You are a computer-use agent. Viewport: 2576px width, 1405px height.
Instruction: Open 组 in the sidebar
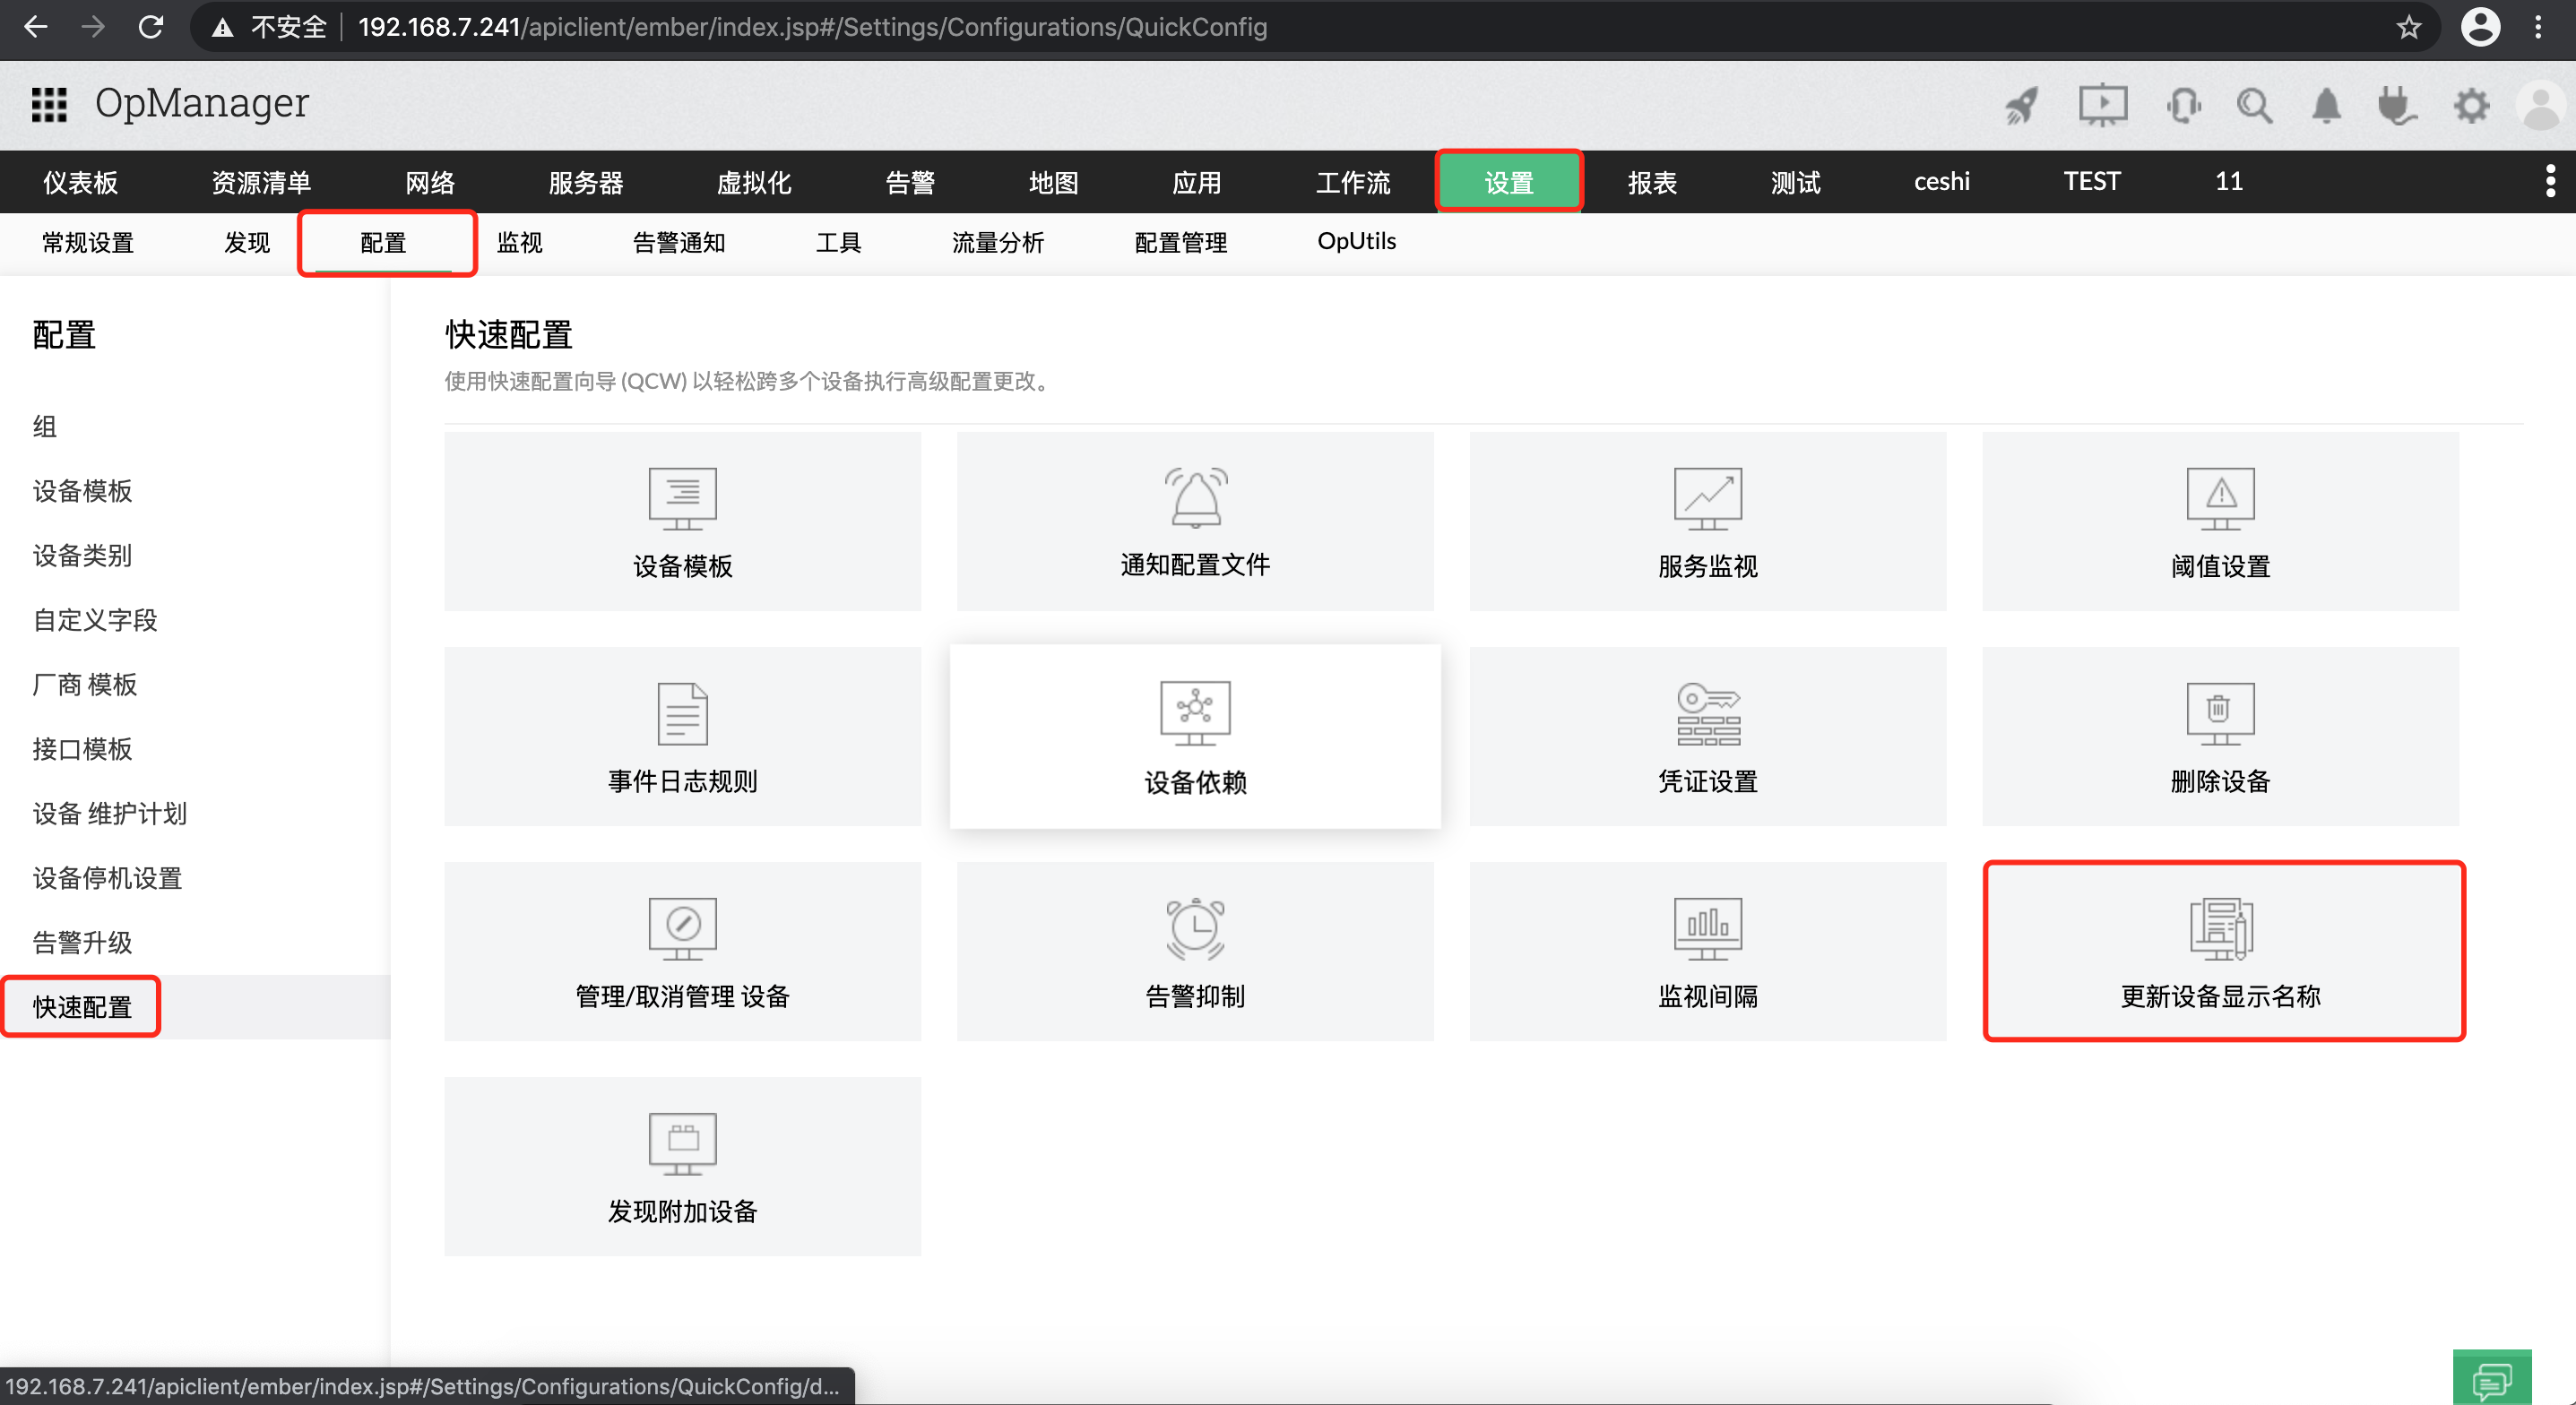tap(45, 426)
